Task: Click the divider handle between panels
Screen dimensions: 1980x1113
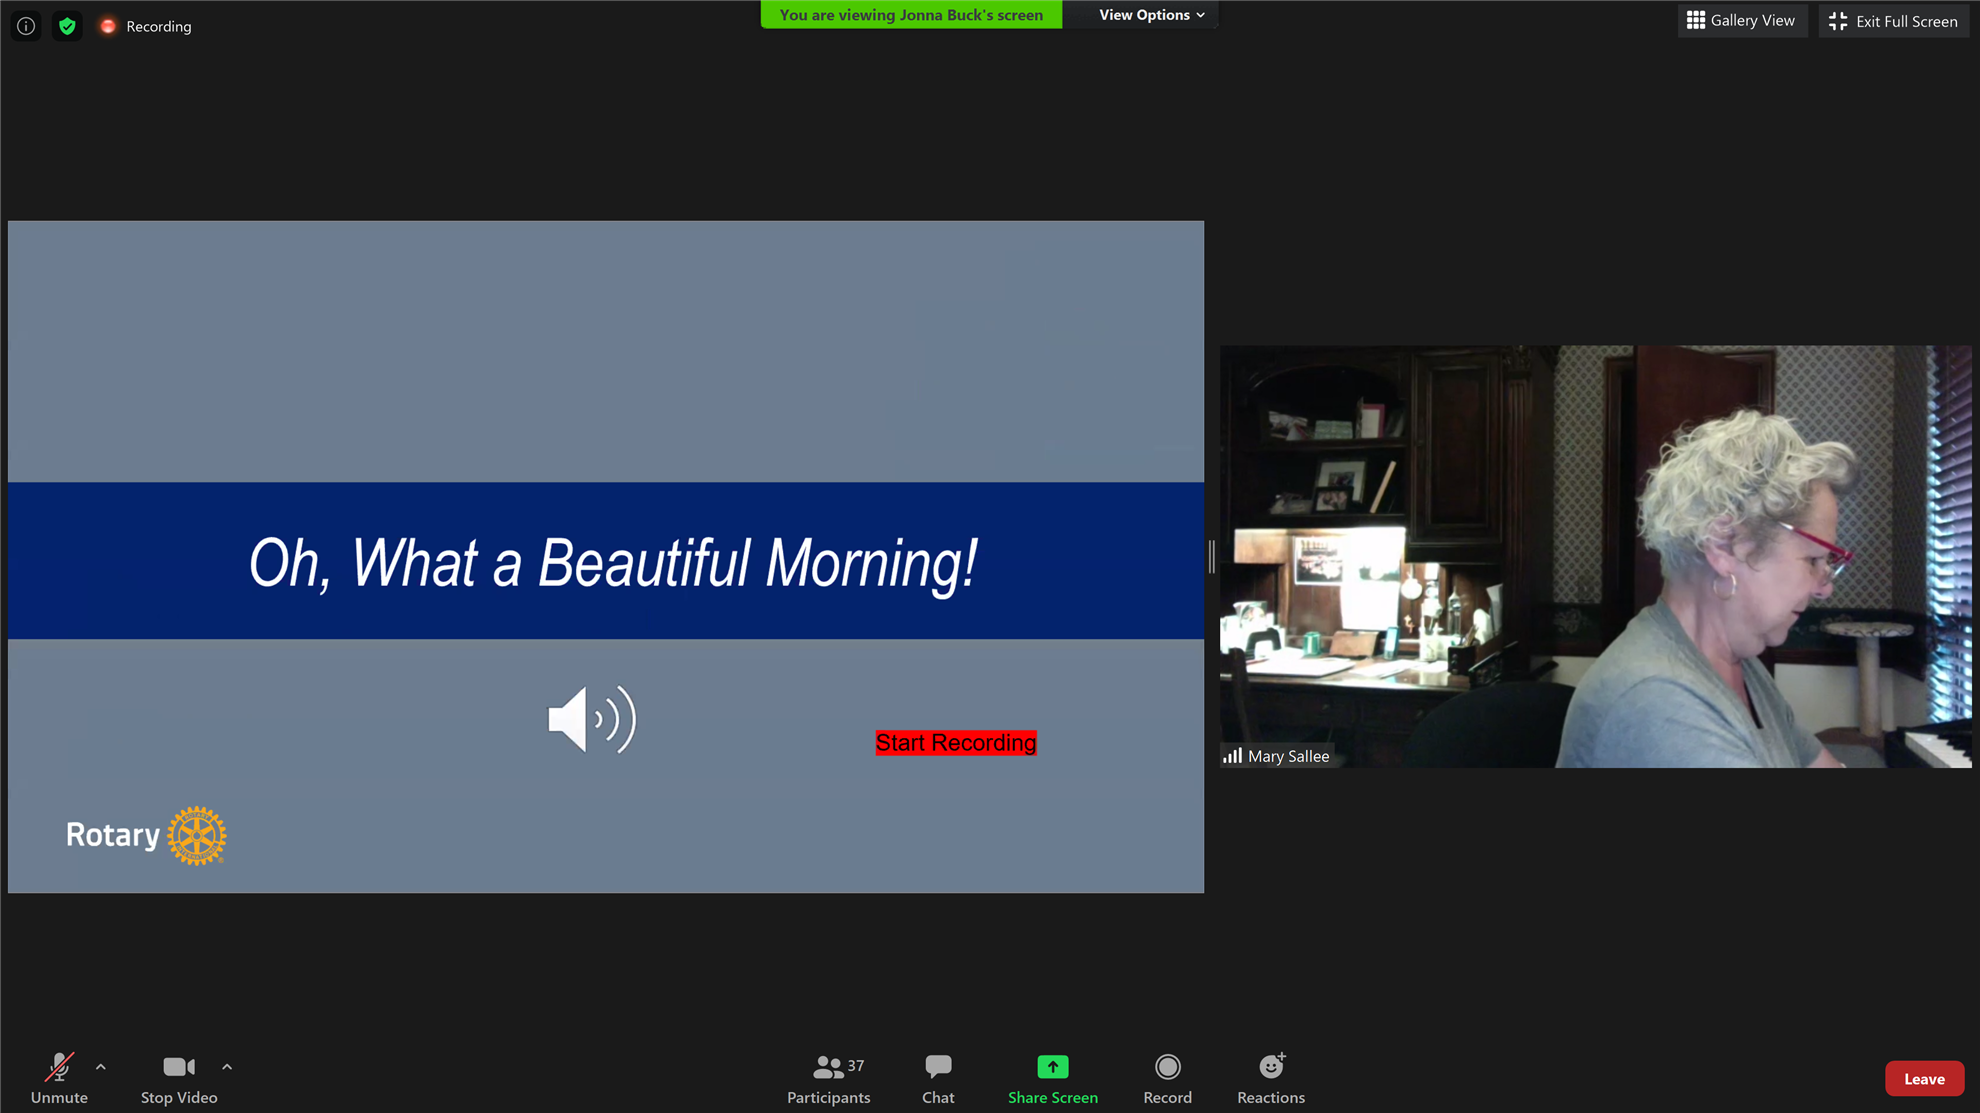Action: click(x=1211, y=556)
